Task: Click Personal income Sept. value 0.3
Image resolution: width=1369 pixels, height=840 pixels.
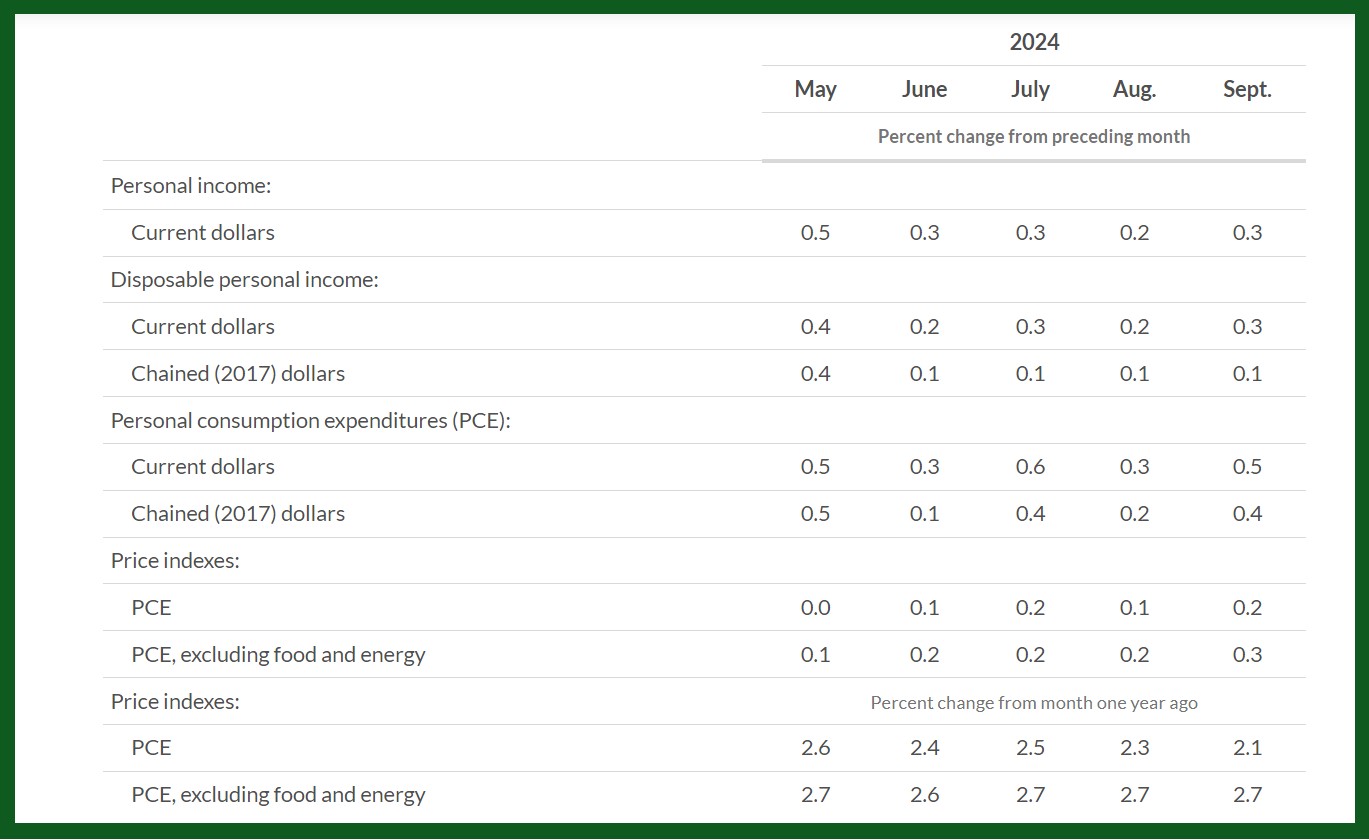Action: coord(1247,232)
